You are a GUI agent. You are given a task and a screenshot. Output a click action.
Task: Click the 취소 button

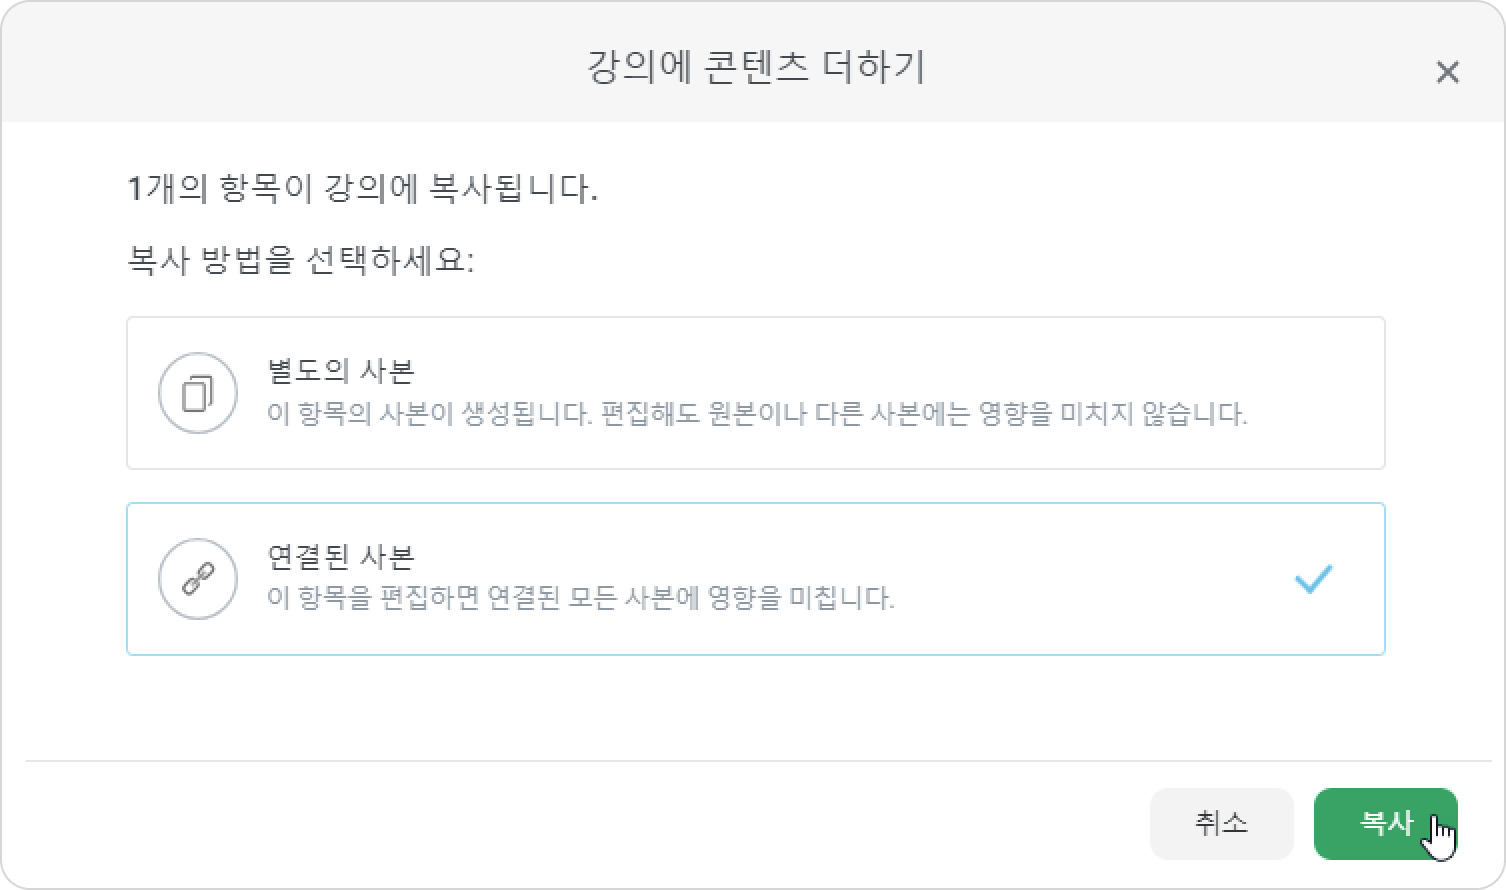[1221, 824]
